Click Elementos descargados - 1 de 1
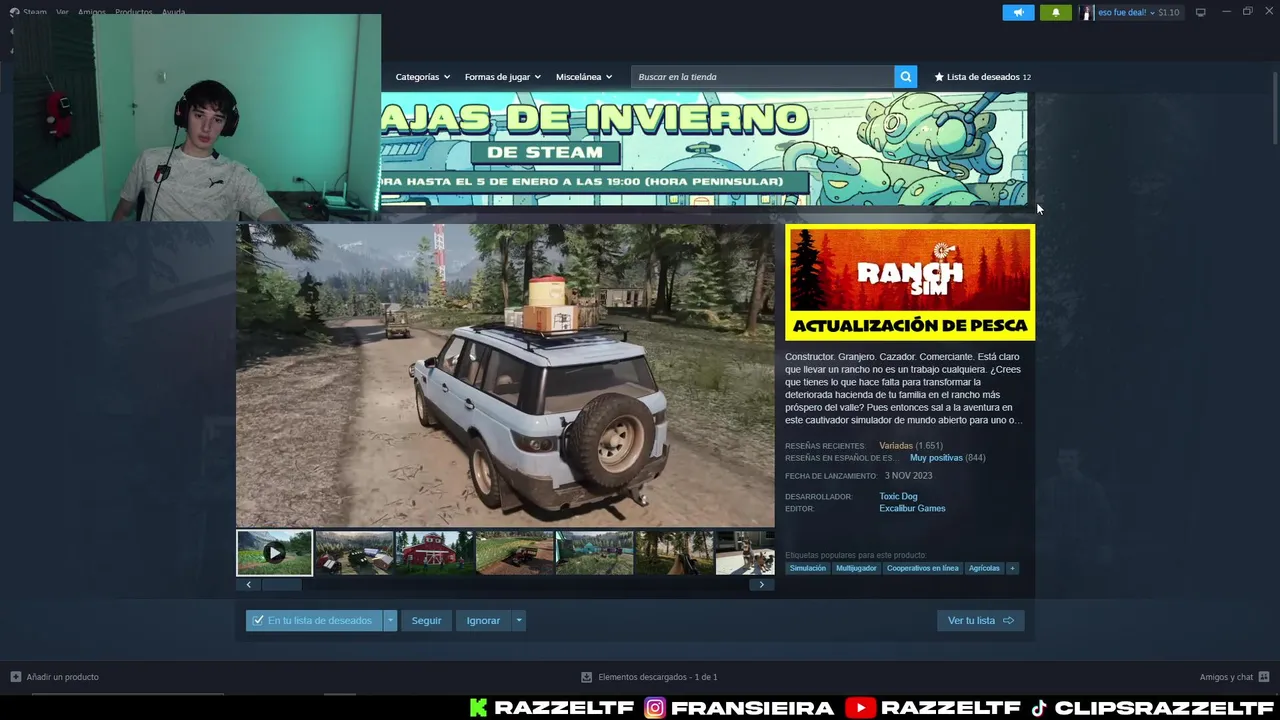Image resolution: width=1280 pixels, height=720 pixels. [658, 677]
